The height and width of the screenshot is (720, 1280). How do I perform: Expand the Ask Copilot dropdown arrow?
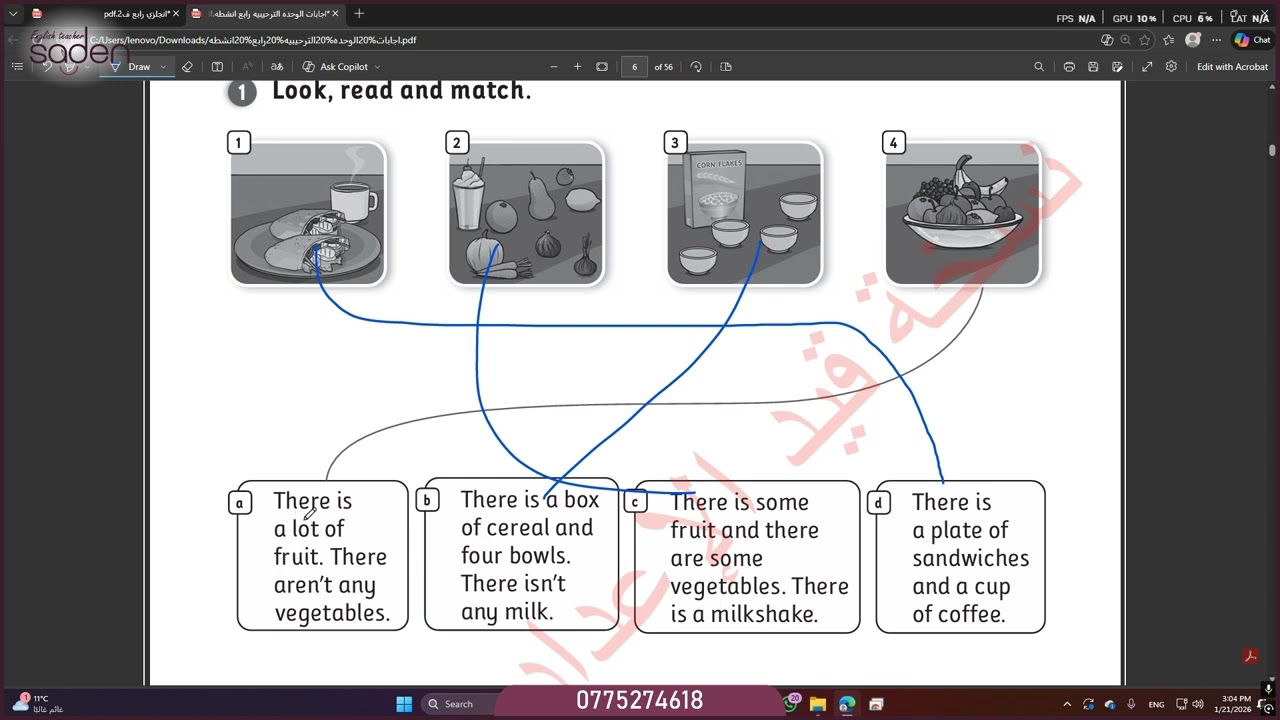[377, 67]
